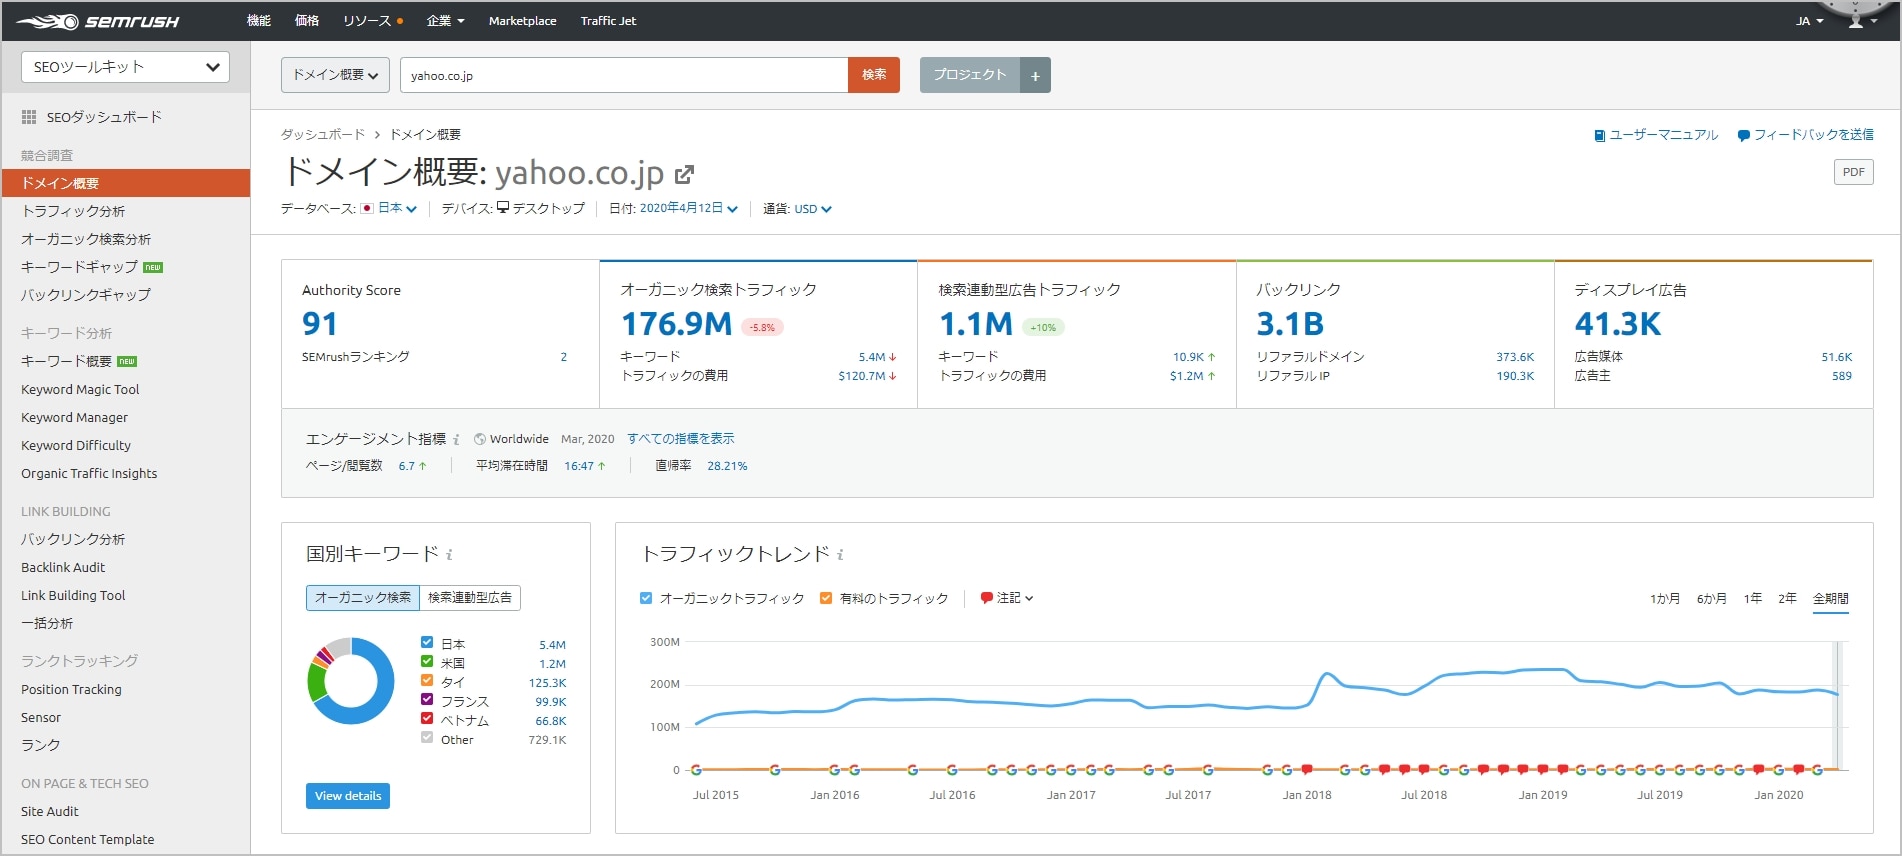The height and width of the screenshot is (856, 1902).
Task: Toggle the Other country checkbox
Action: (x=427, y=738)
